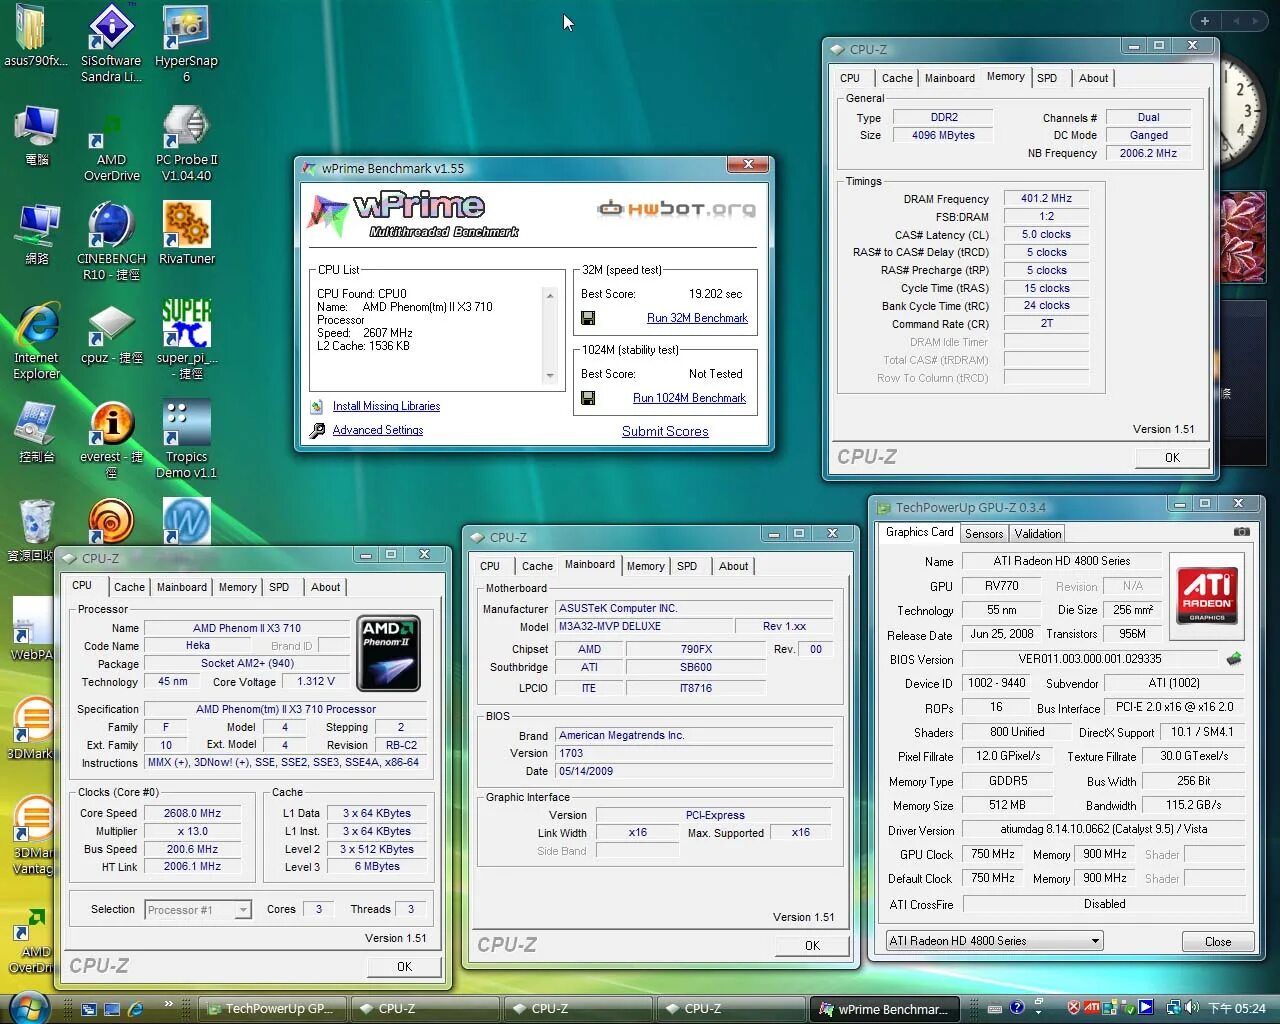Screen dimensions: 1280x1024
Task: Expand quick launch overflow chevron
Action: [168, 1003]
